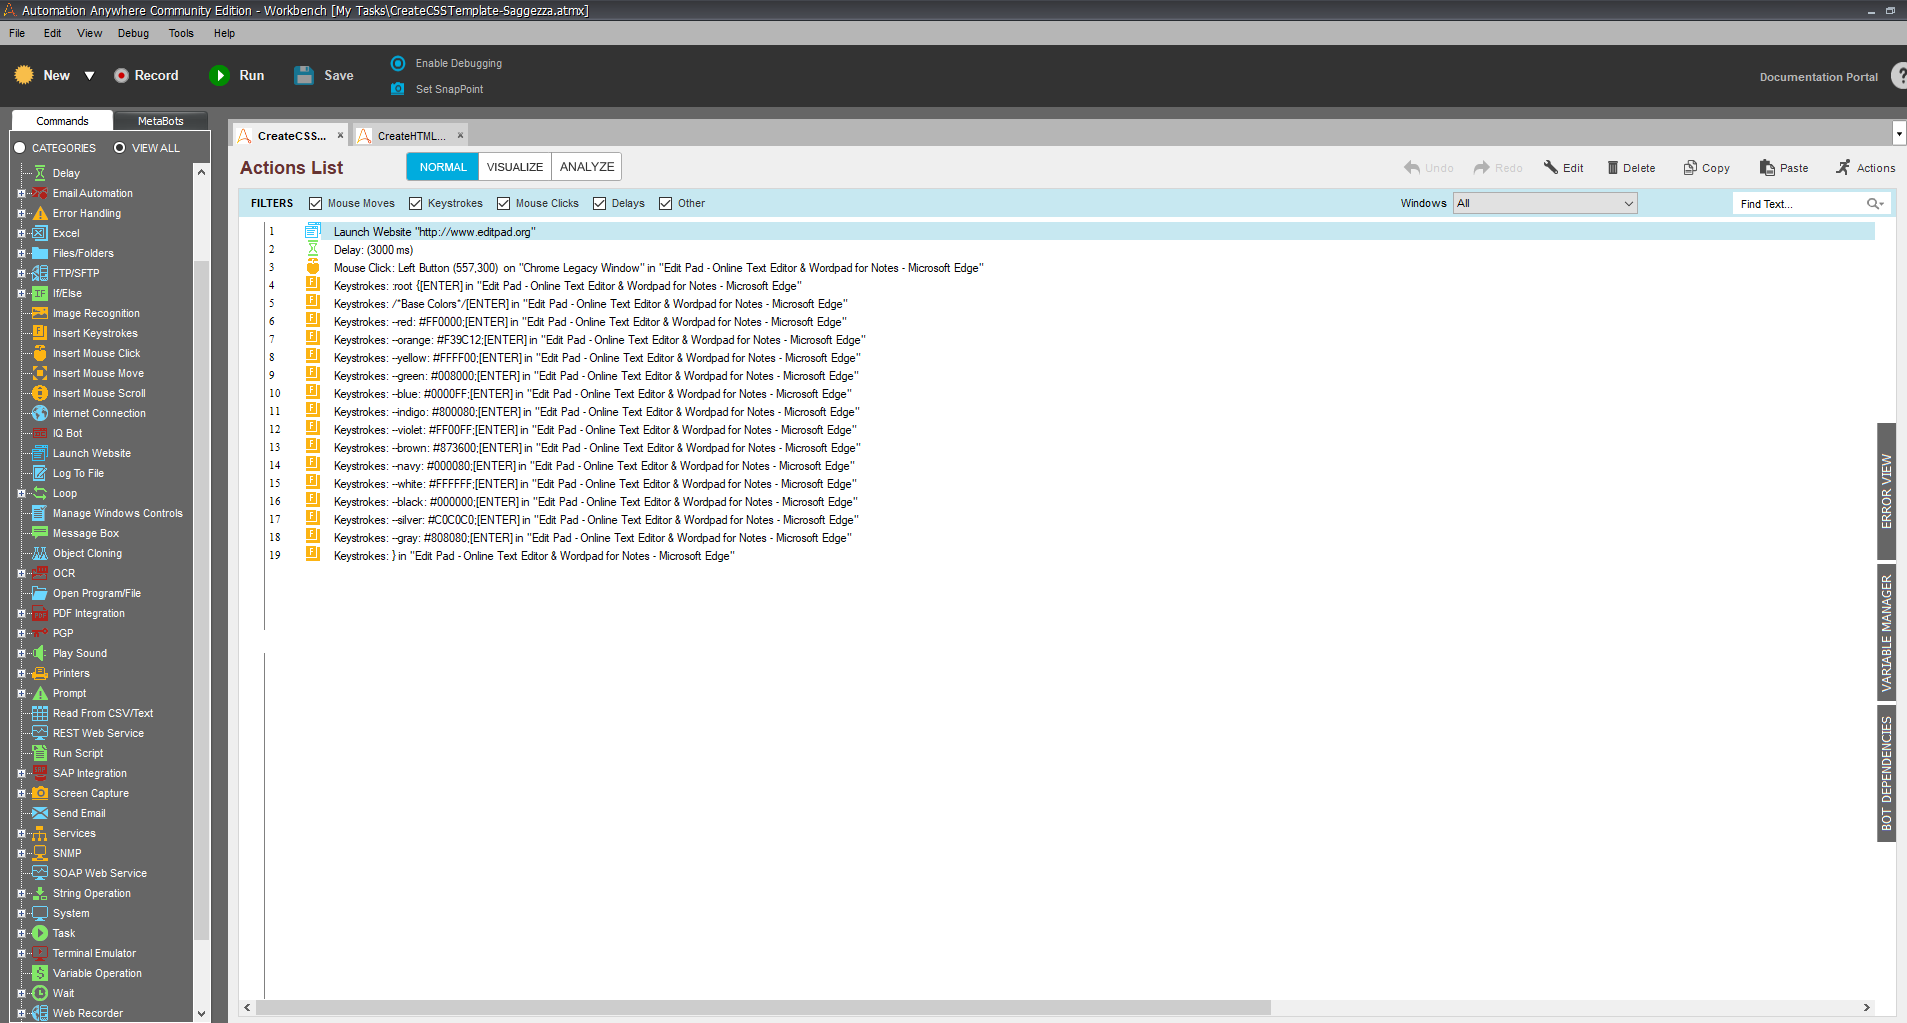
Task: Uncheck the Mouse Moves filter
Action: tap(316, 203)
